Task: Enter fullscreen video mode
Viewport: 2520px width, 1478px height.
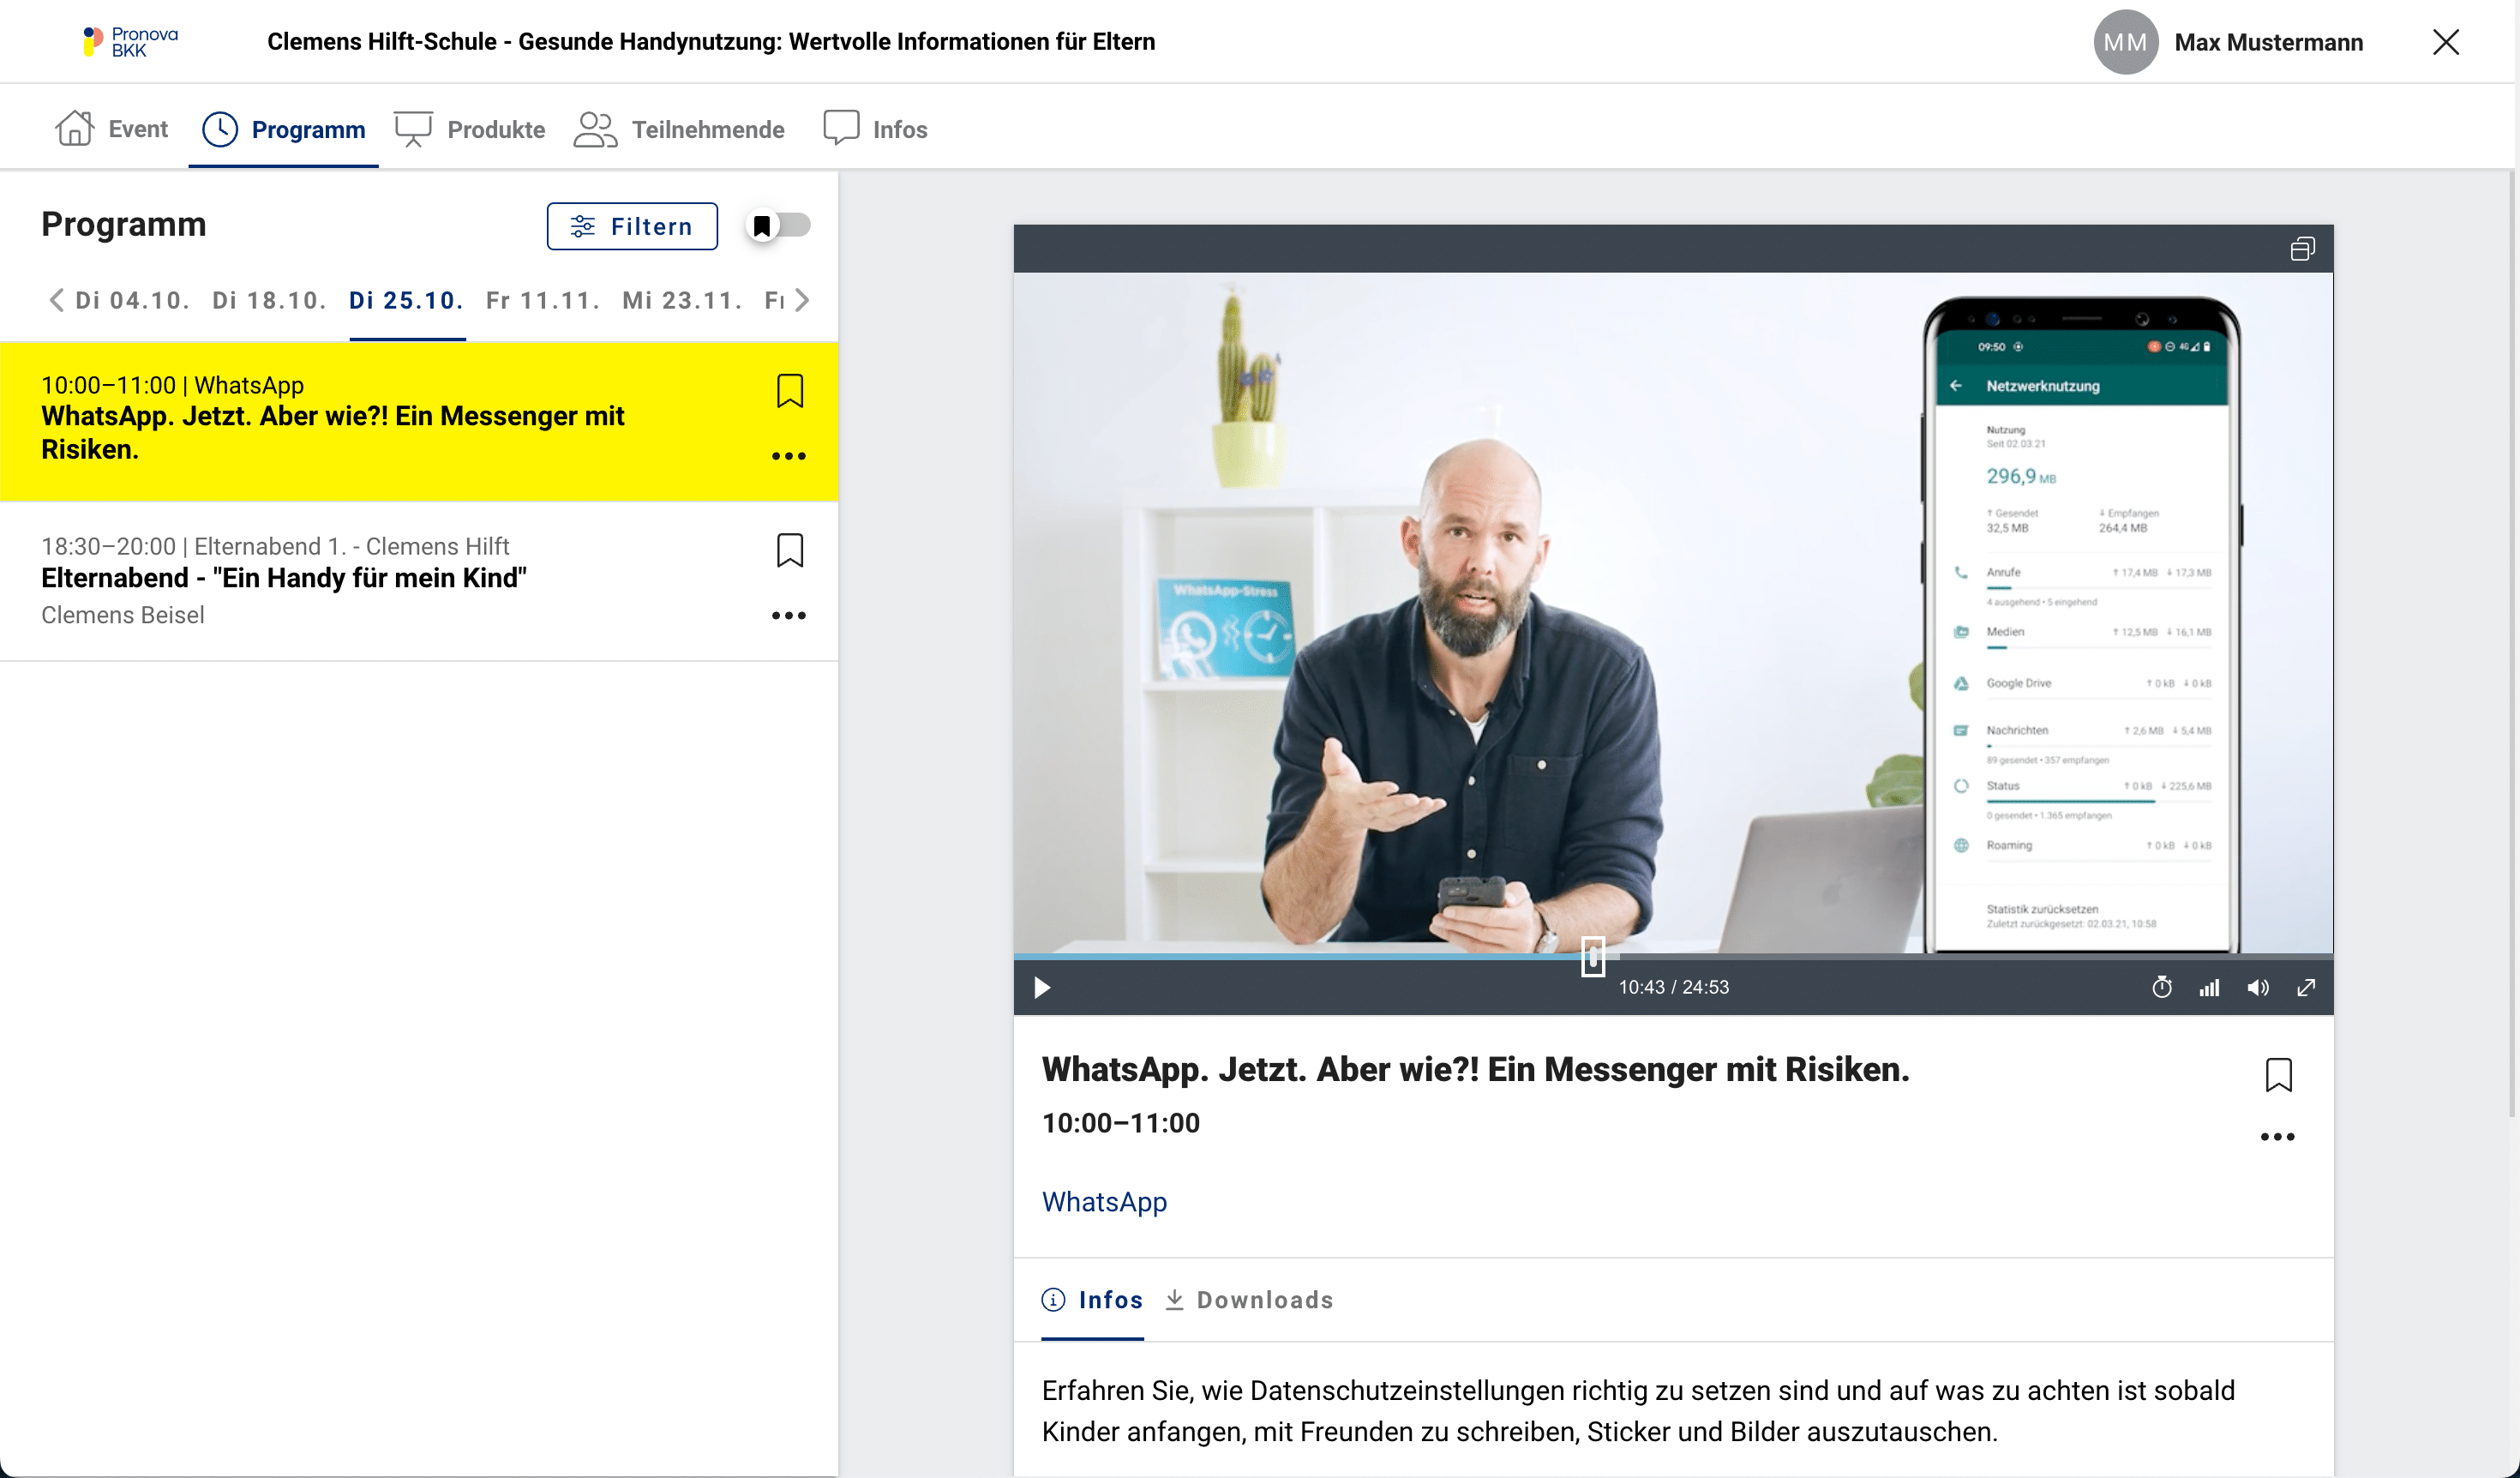Action: click(2306, 988)
